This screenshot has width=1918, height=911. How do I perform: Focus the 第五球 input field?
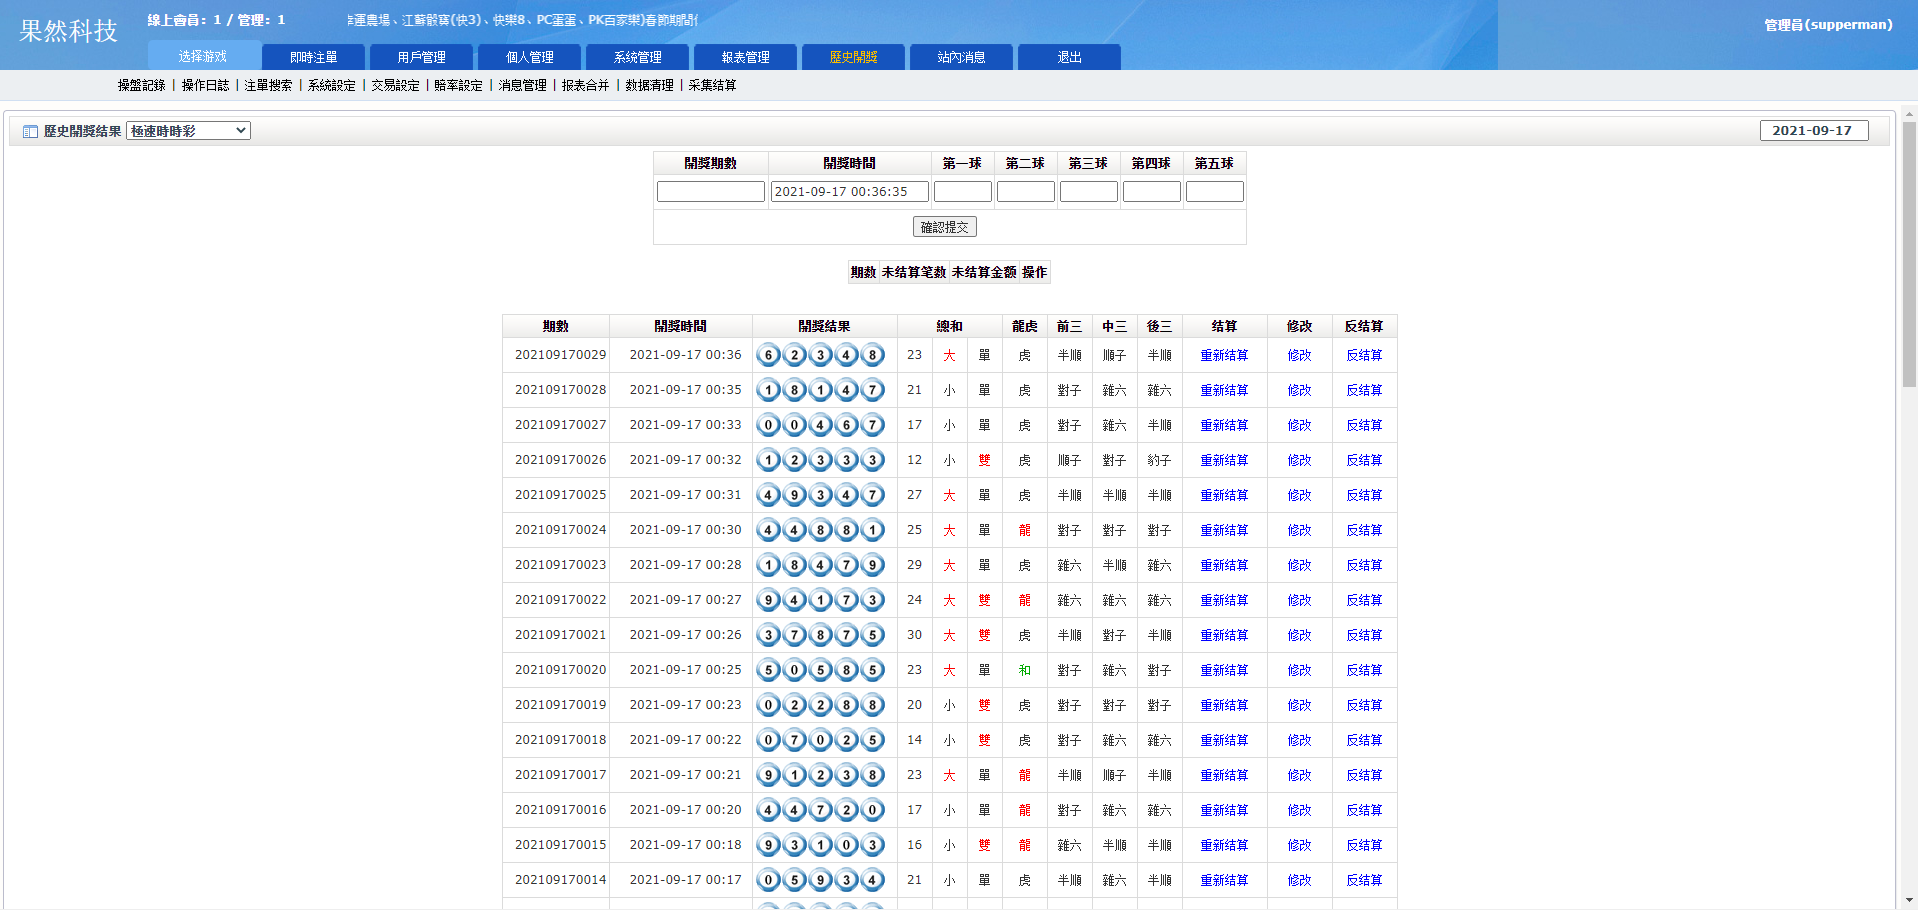tap(1215, 191)
